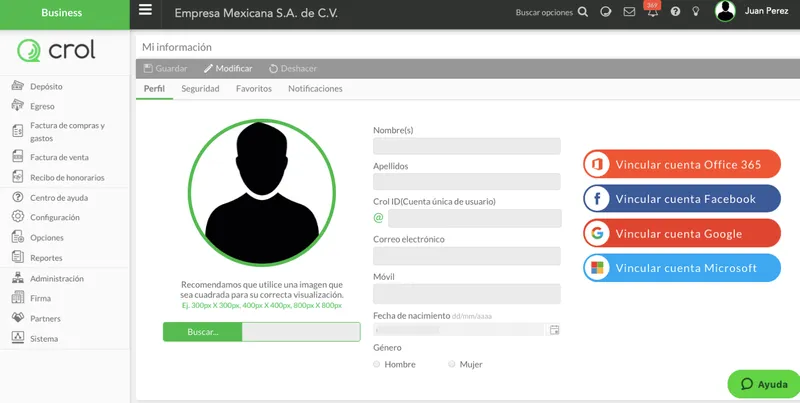The height and width of the screenshot is (403, 800).
Task: Click the Egreso sidebar icon
Action: (x=18, y=106)
